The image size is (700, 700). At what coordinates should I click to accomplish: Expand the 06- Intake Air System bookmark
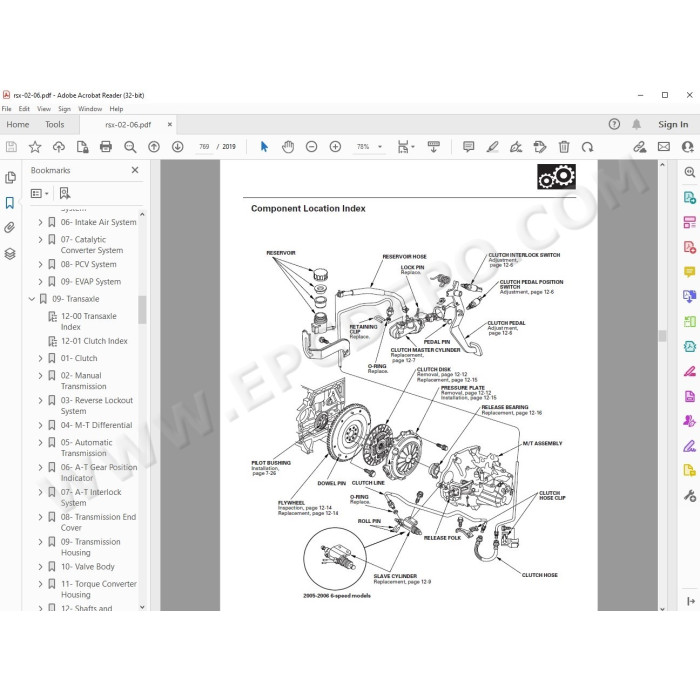coord(40,222)
